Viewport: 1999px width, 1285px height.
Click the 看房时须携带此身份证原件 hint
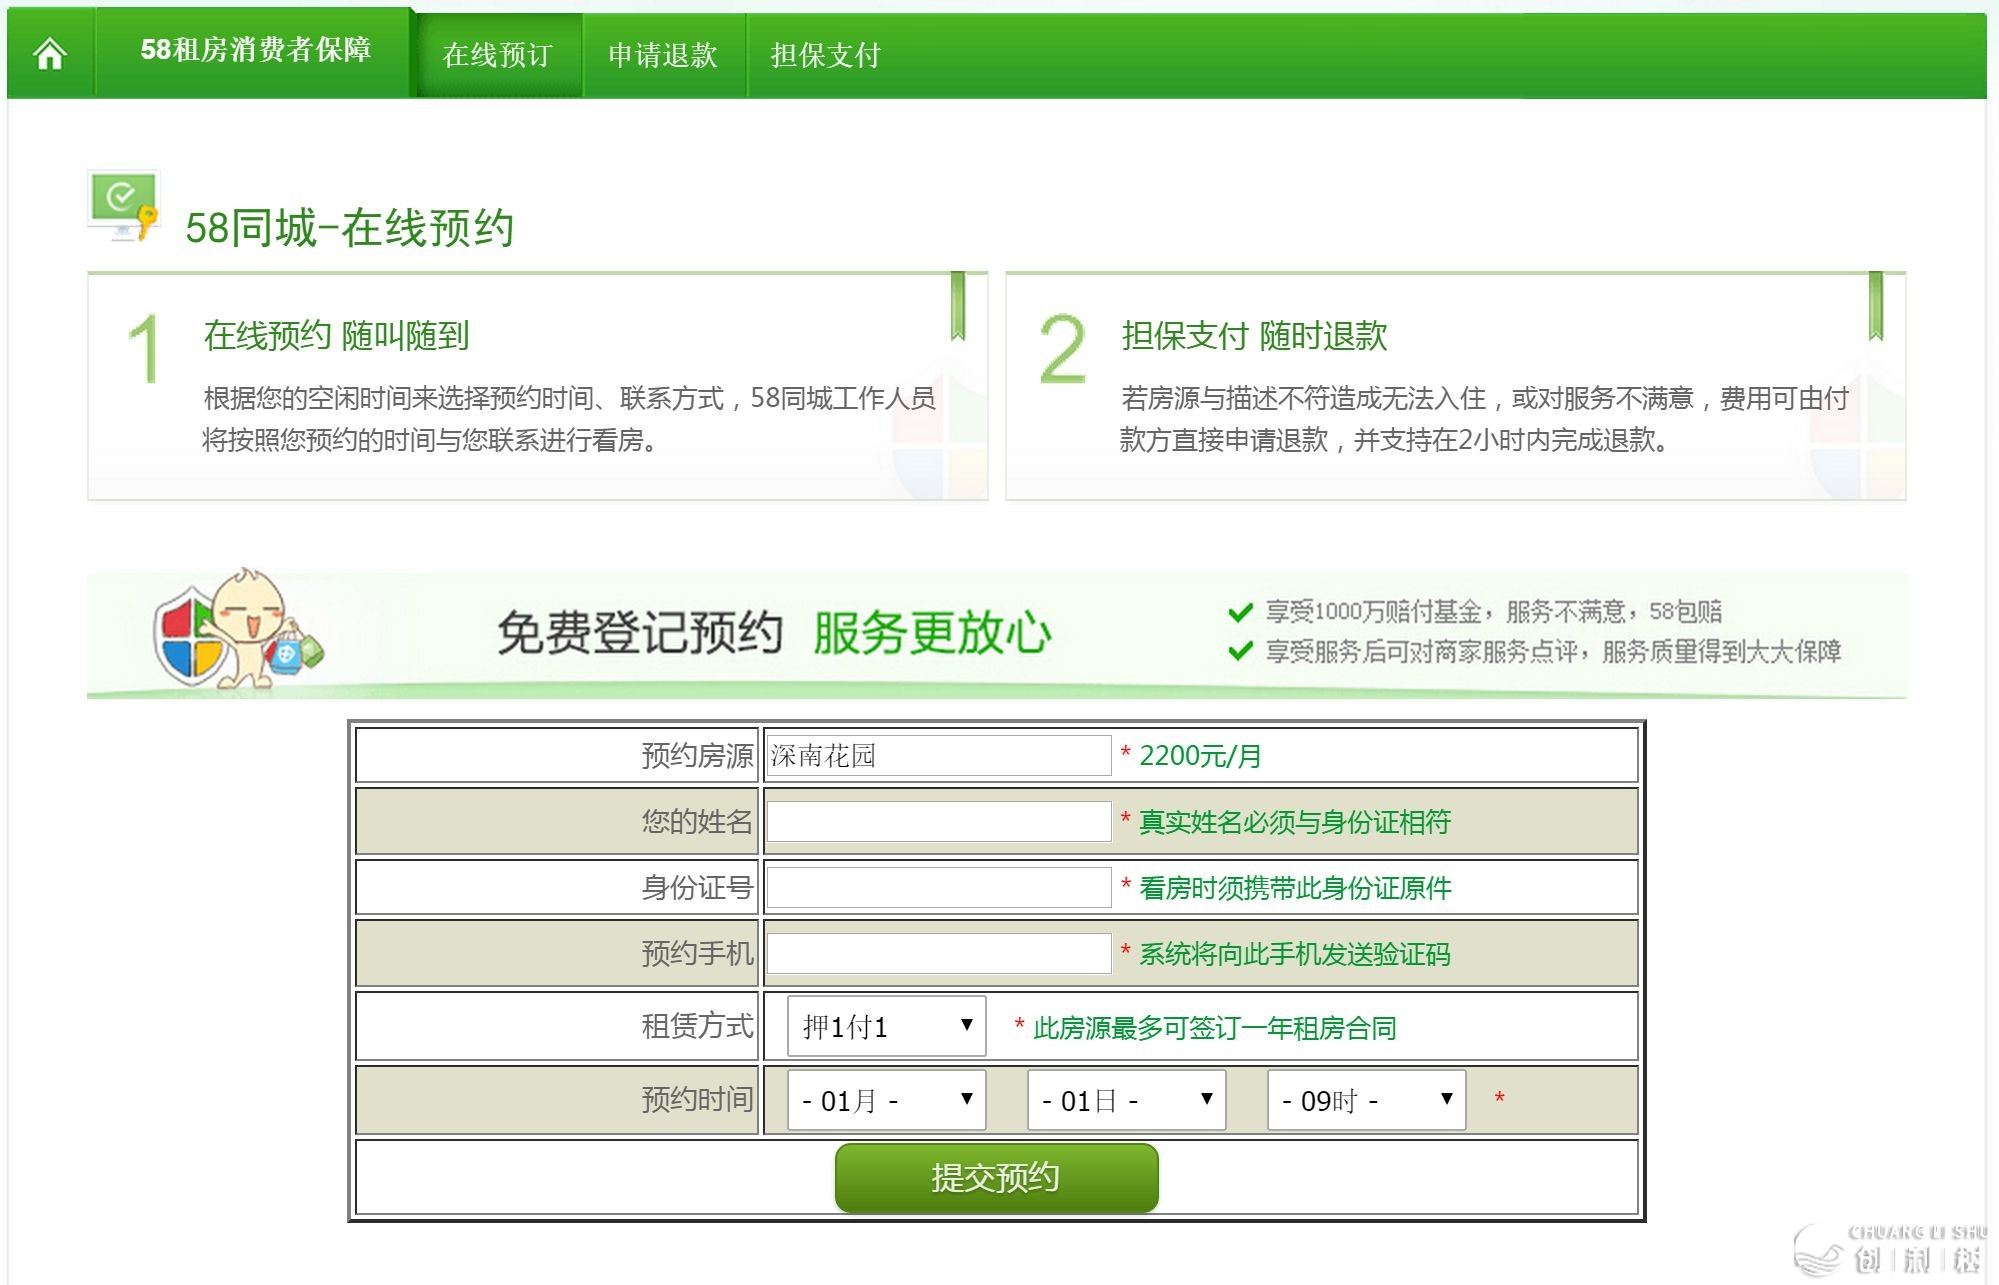[x=1295, y=888]
